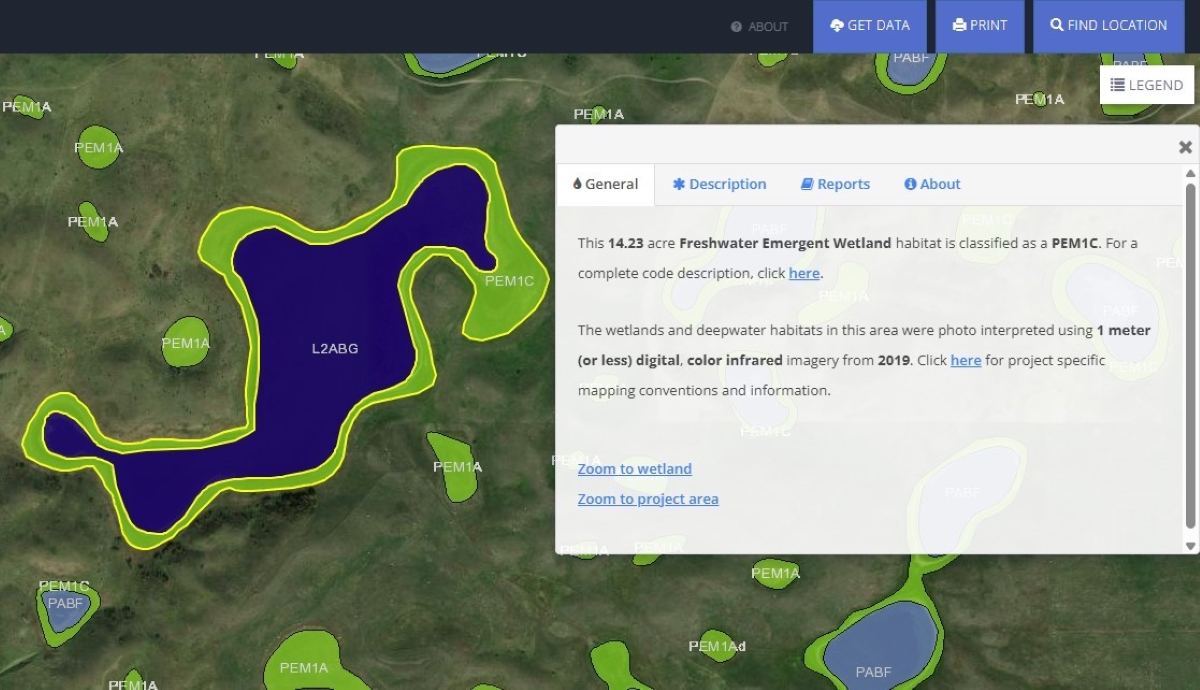The image size is (1200, 690).
Task: Show the map LEGEND panel
Action: coord(1147,85)
